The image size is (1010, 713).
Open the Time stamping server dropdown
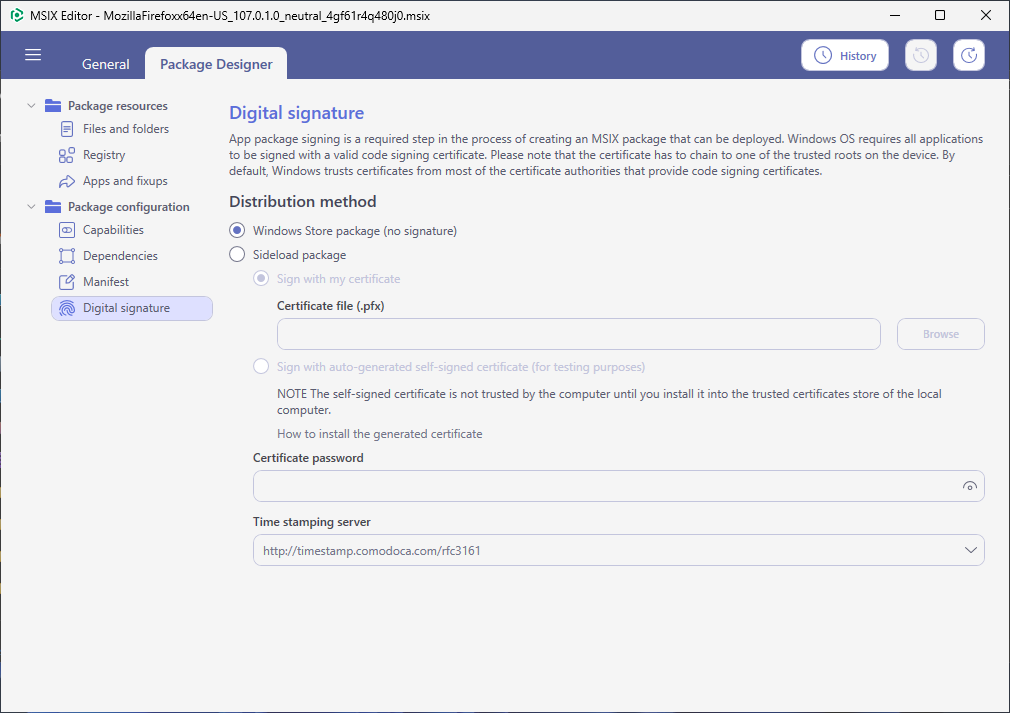point(970,550)
